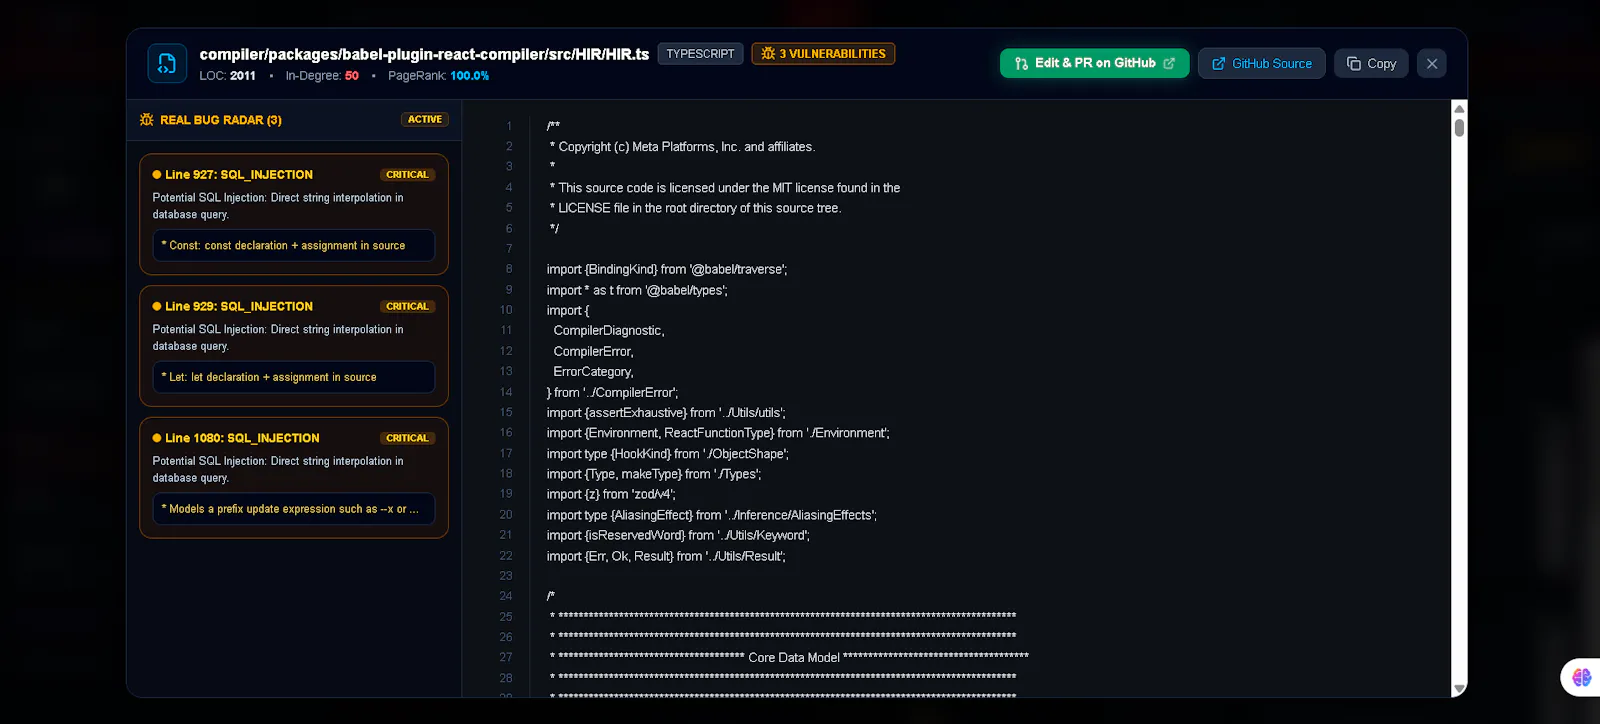Click the code scrollbar thumb
The width and height of the screenshot is (1600, 724).
pyautogui.click(x=1459, y=127)
